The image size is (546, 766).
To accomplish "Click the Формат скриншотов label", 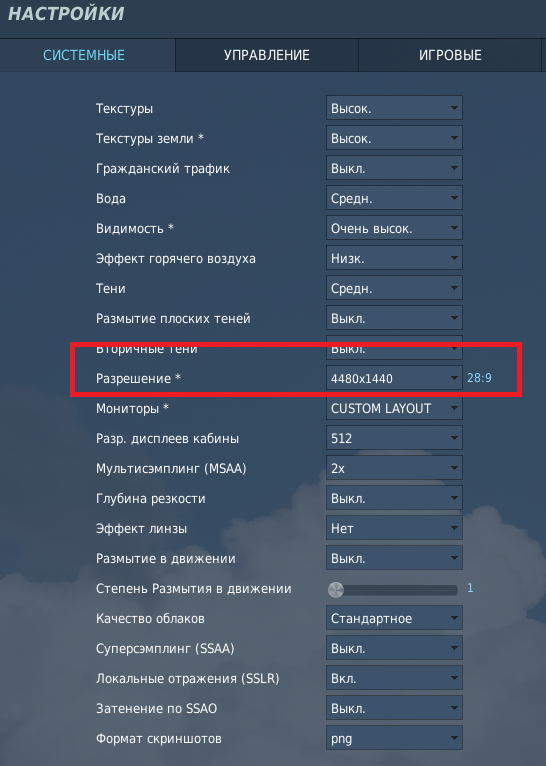I will pos(159,739).
